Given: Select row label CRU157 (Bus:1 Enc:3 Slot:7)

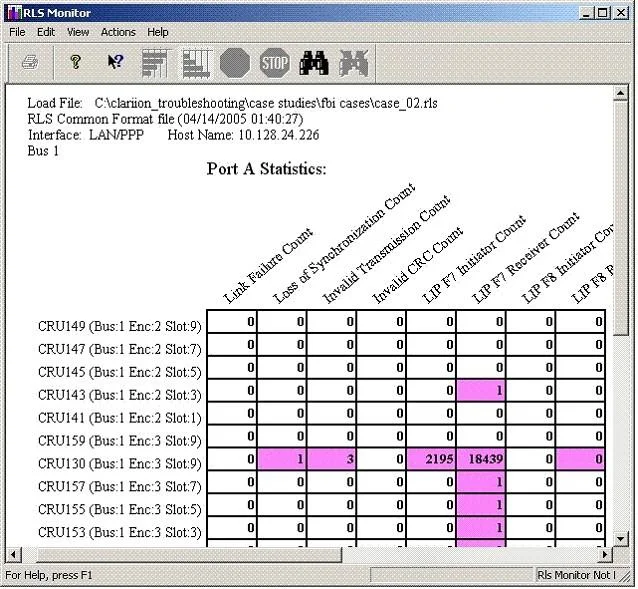Looking at the screenshot, I should coord(120,486).
